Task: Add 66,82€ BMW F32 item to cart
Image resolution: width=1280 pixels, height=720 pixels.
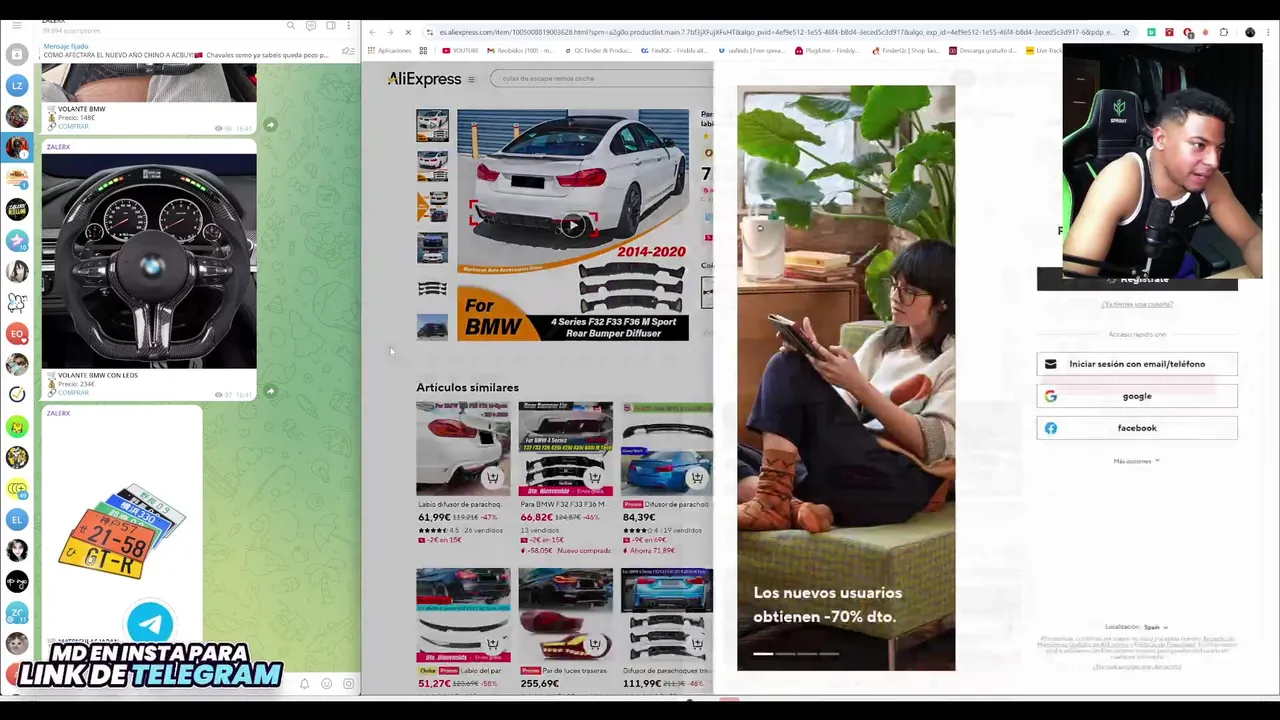Action: [x=594, y=478]
